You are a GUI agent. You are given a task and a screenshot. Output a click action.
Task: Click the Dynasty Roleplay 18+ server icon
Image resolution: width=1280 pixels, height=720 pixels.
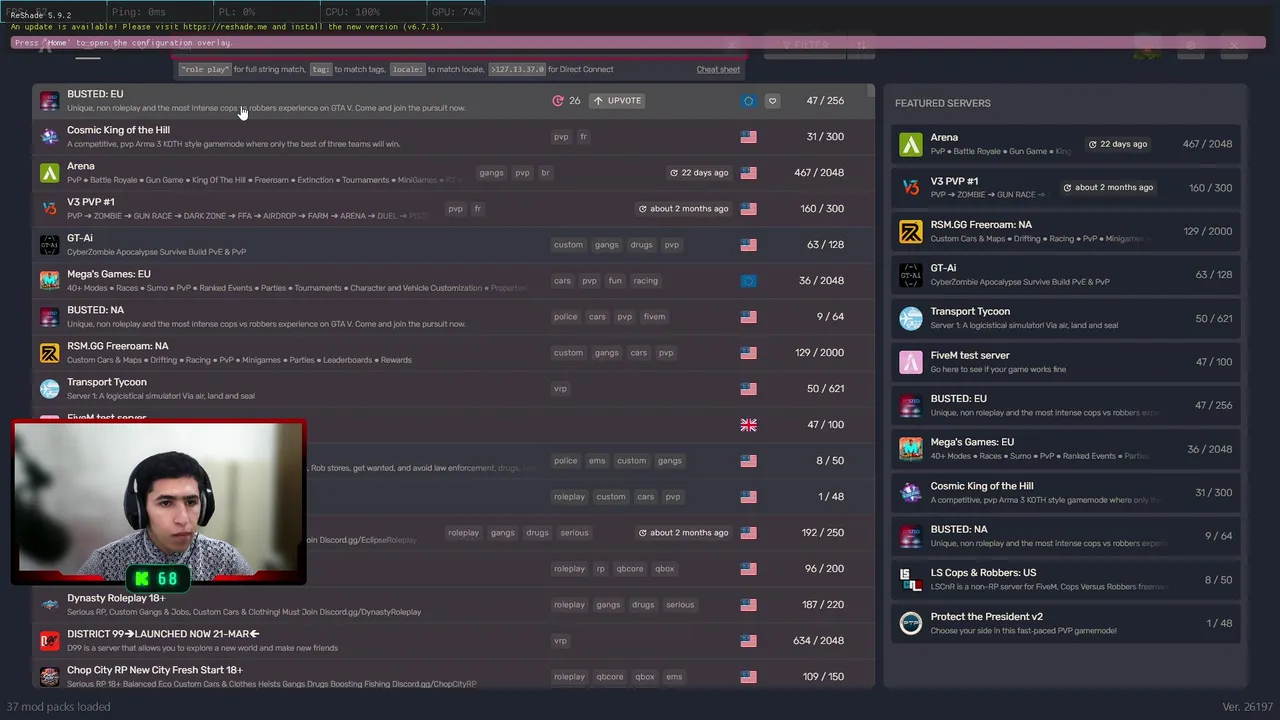tap(49, 605)
